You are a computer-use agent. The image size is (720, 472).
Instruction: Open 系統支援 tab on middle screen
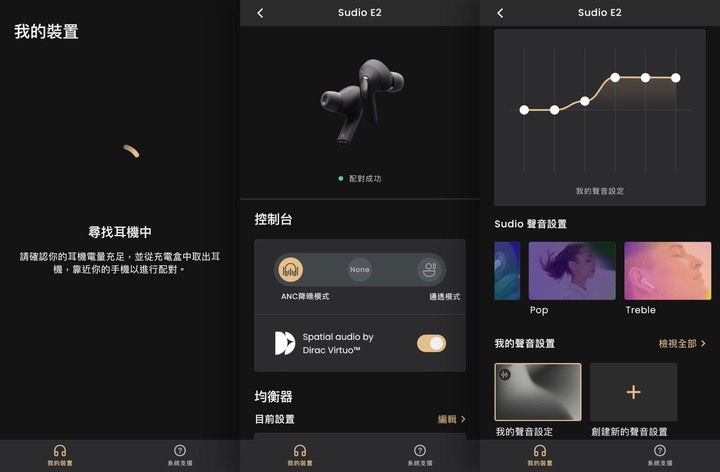coord(420,455)
